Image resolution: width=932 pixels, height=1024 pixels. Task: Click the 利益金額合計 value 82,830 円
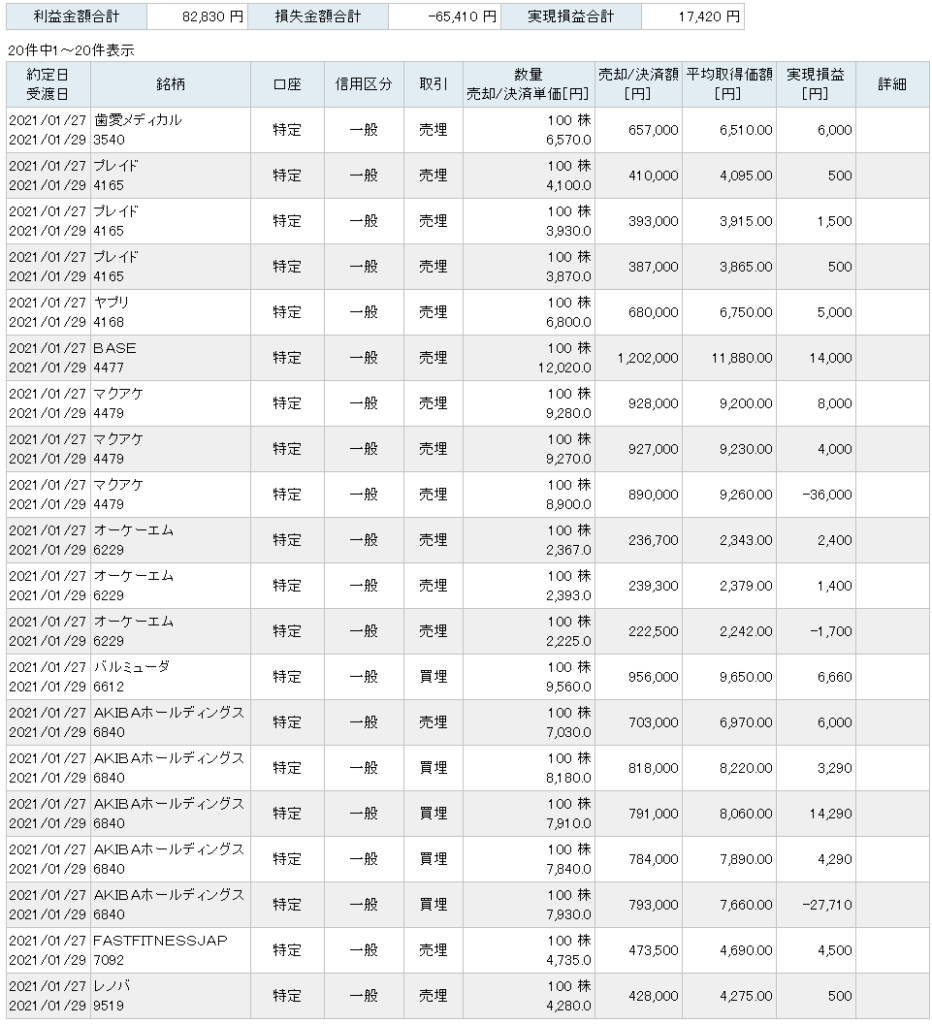[212, 16]
